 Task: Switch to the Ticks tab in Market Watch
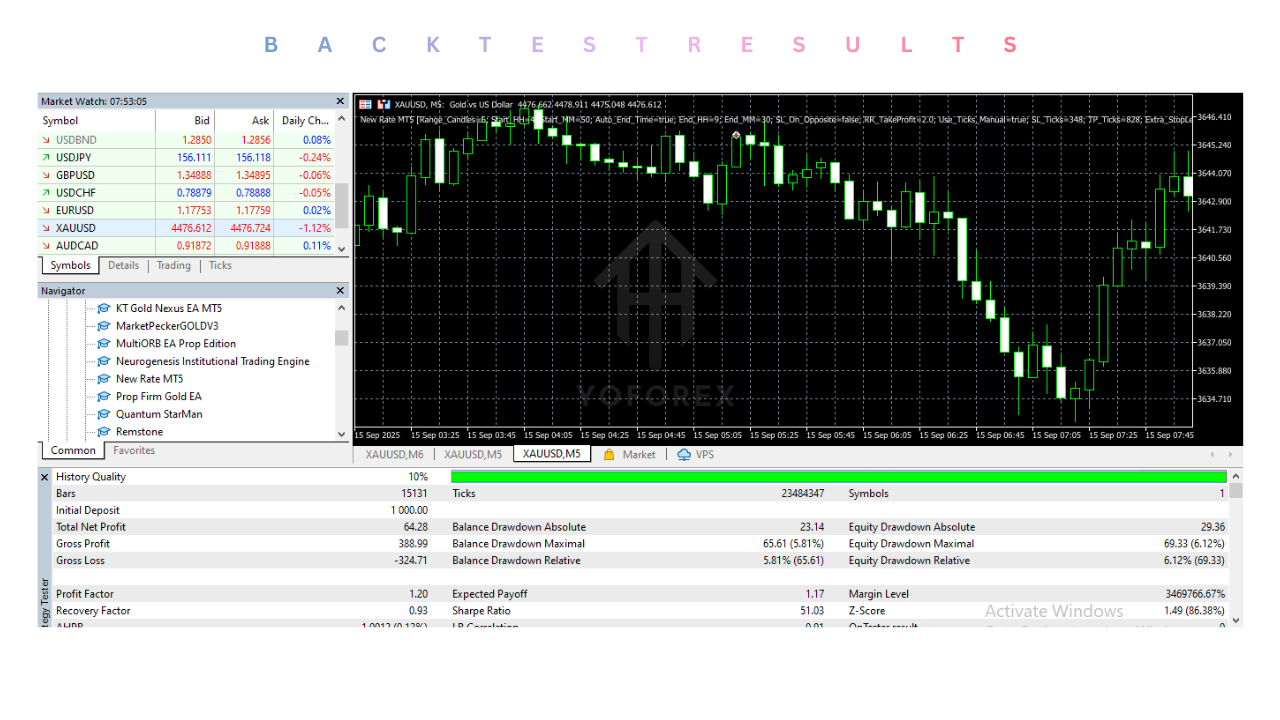[x=219, y=265]
